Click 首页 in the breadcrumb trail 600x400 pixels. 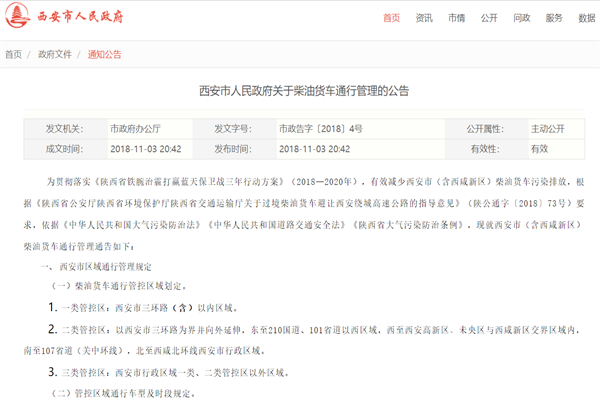pyautogui.click(x=14, y=54)
